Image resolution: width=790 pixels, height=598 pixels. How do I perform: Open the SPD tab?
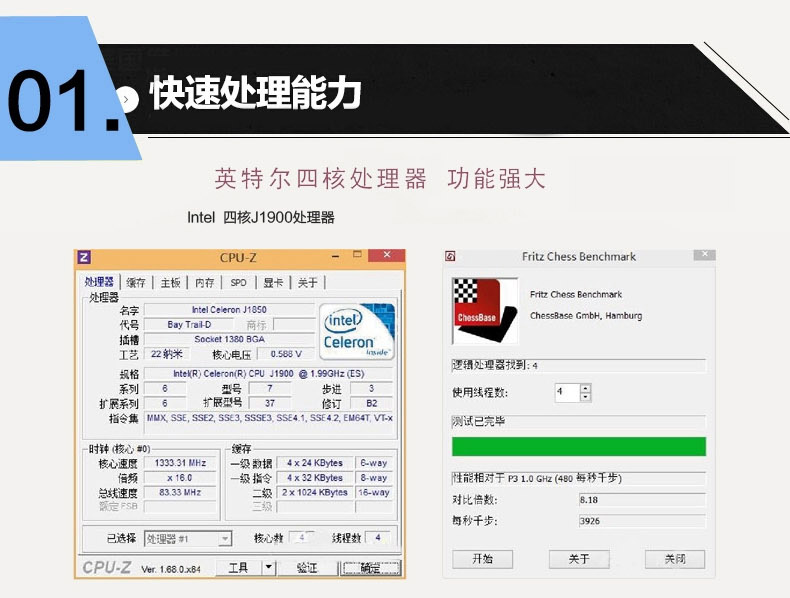238,283
